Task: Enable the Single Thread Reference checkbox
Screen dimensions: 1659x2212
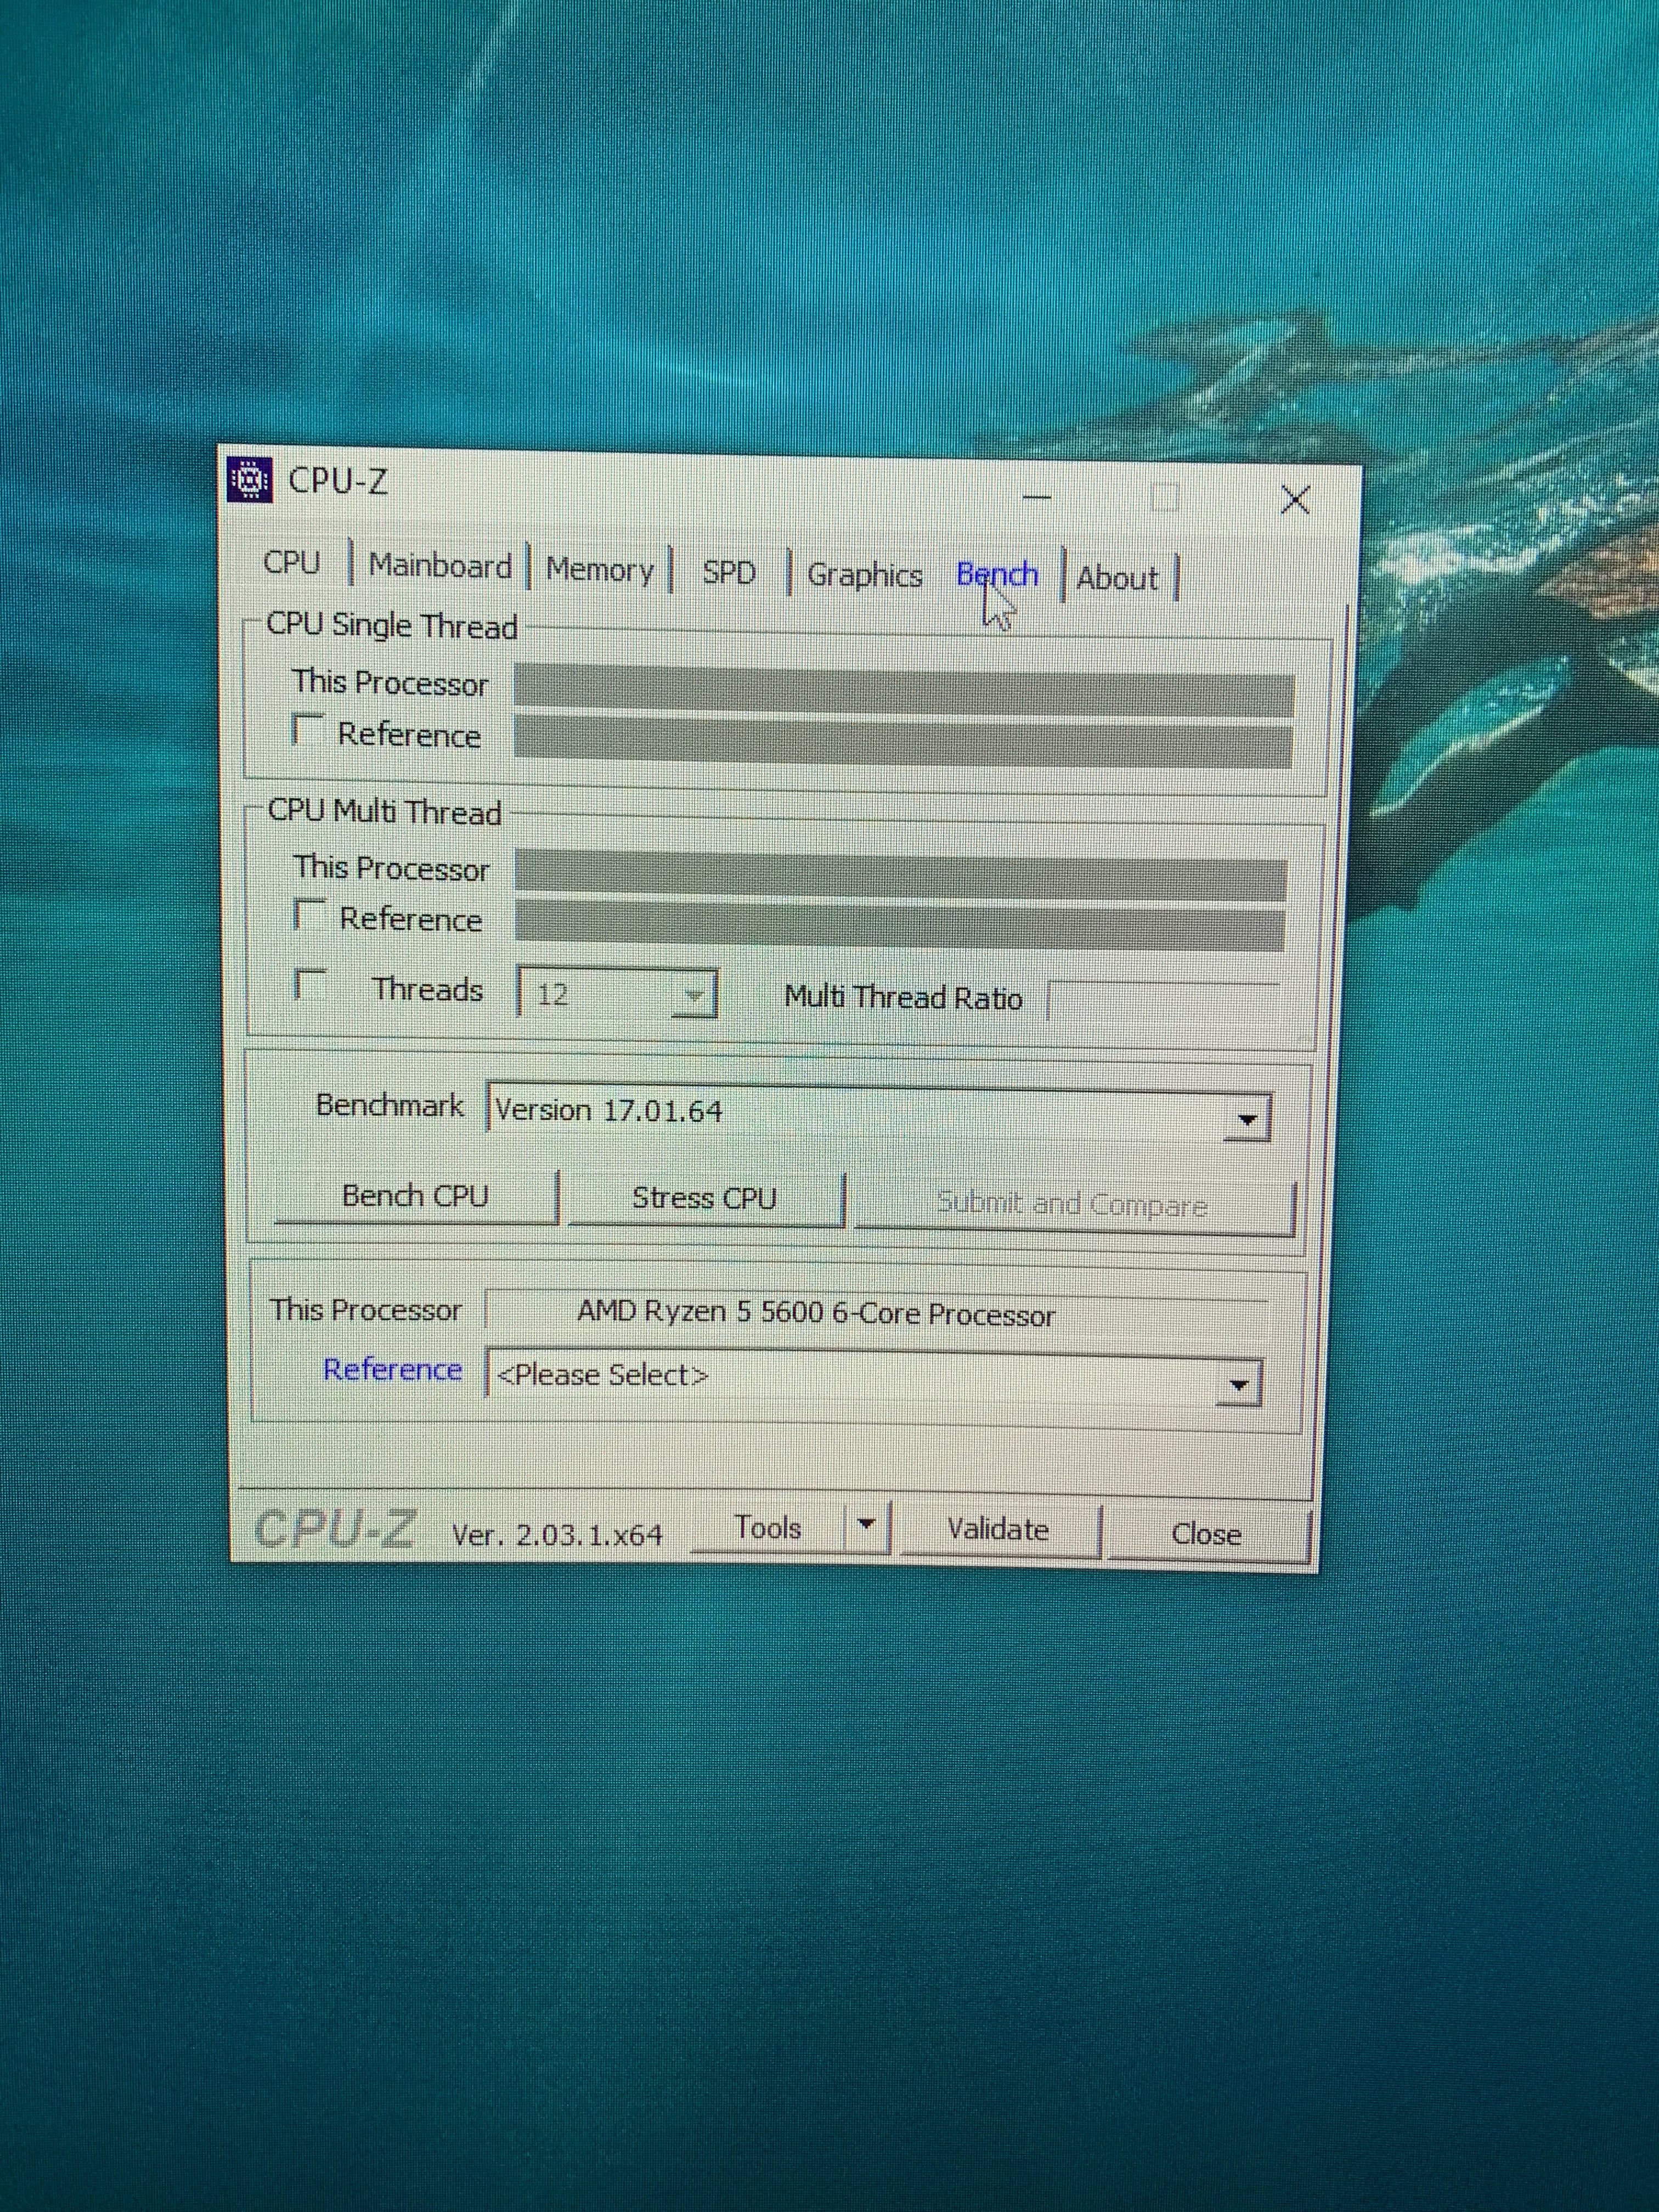Action: tap(307, 730)
